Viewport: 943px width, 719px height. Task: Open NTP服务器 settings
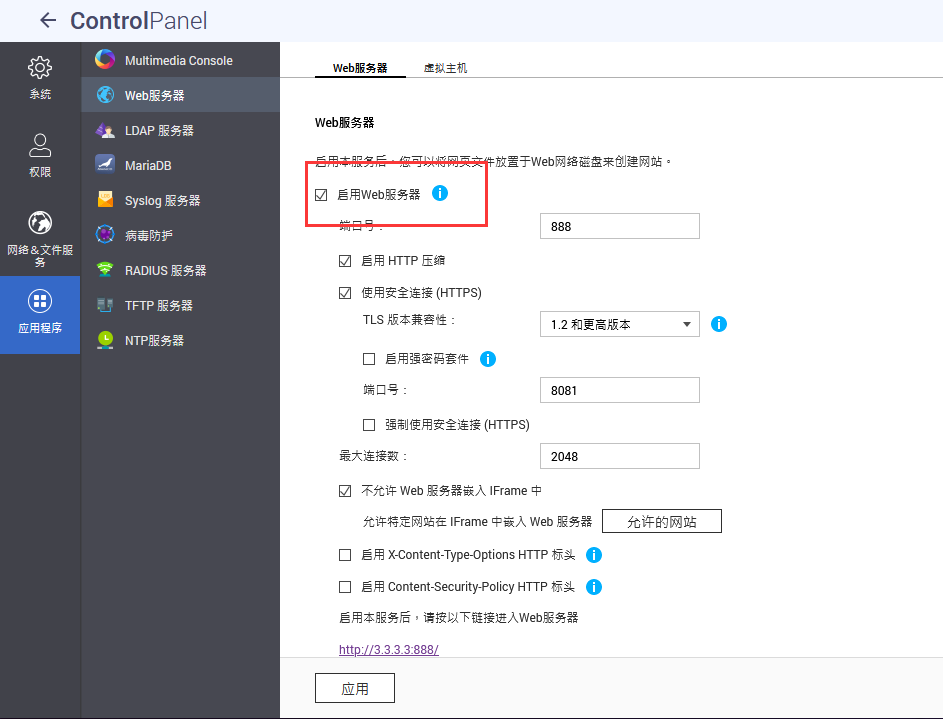165,339
